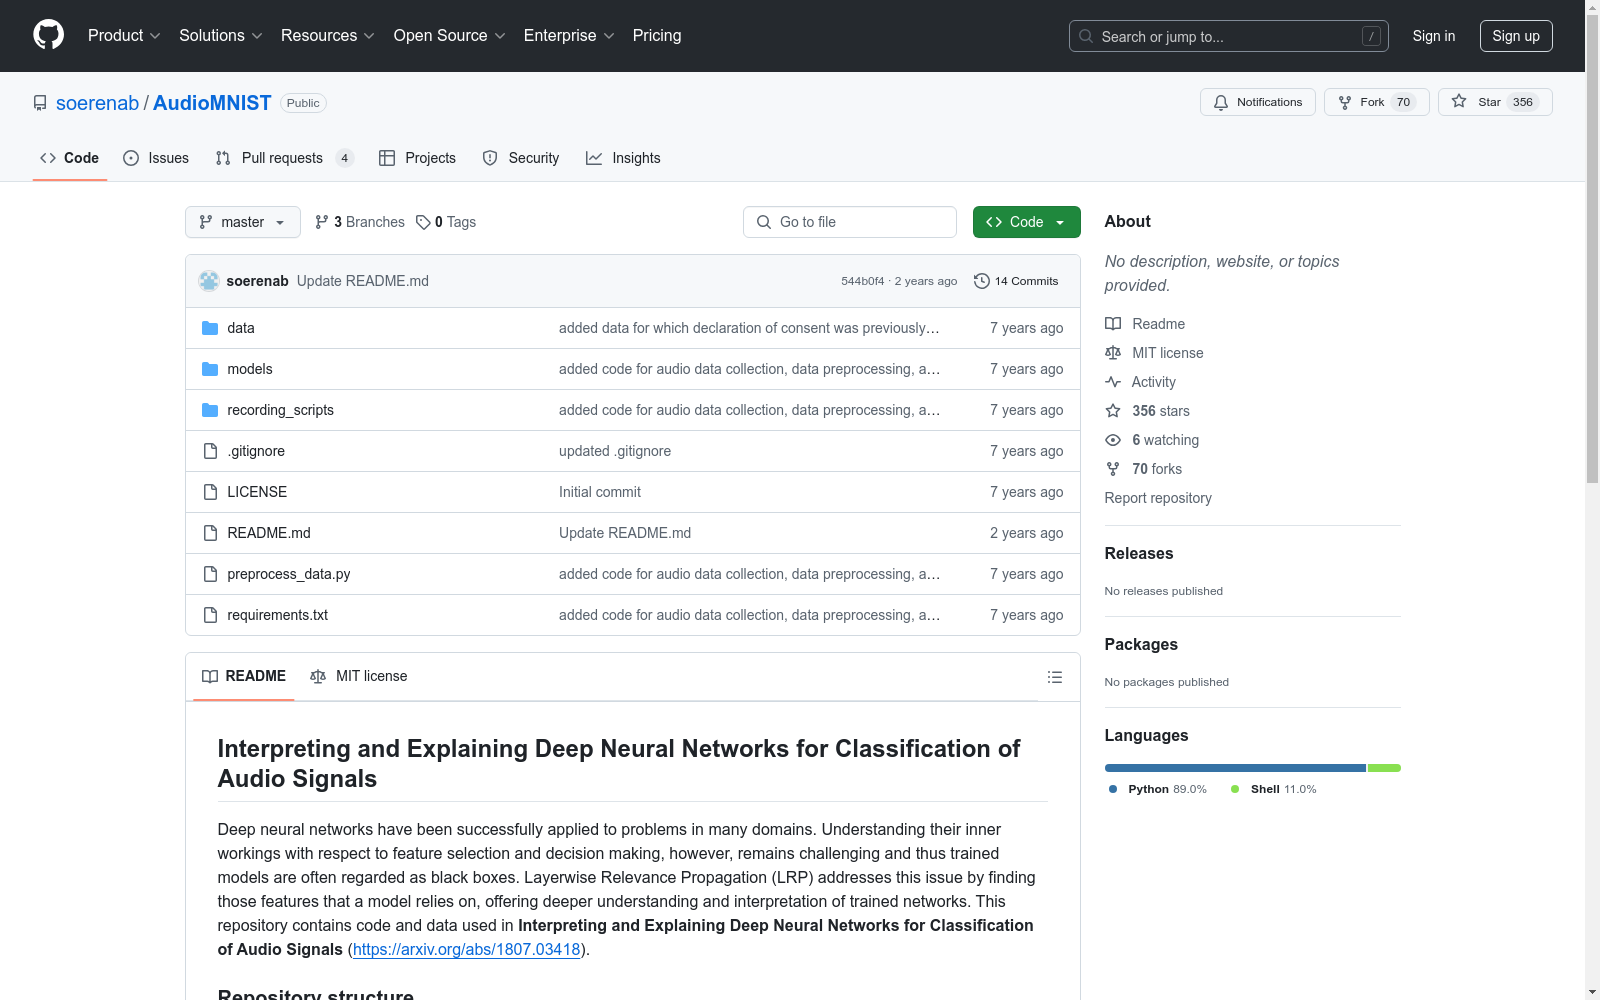Viewport: 1600px width, 1000px height.
Task: Open the commit history clock icon
Action: (982, 281)
